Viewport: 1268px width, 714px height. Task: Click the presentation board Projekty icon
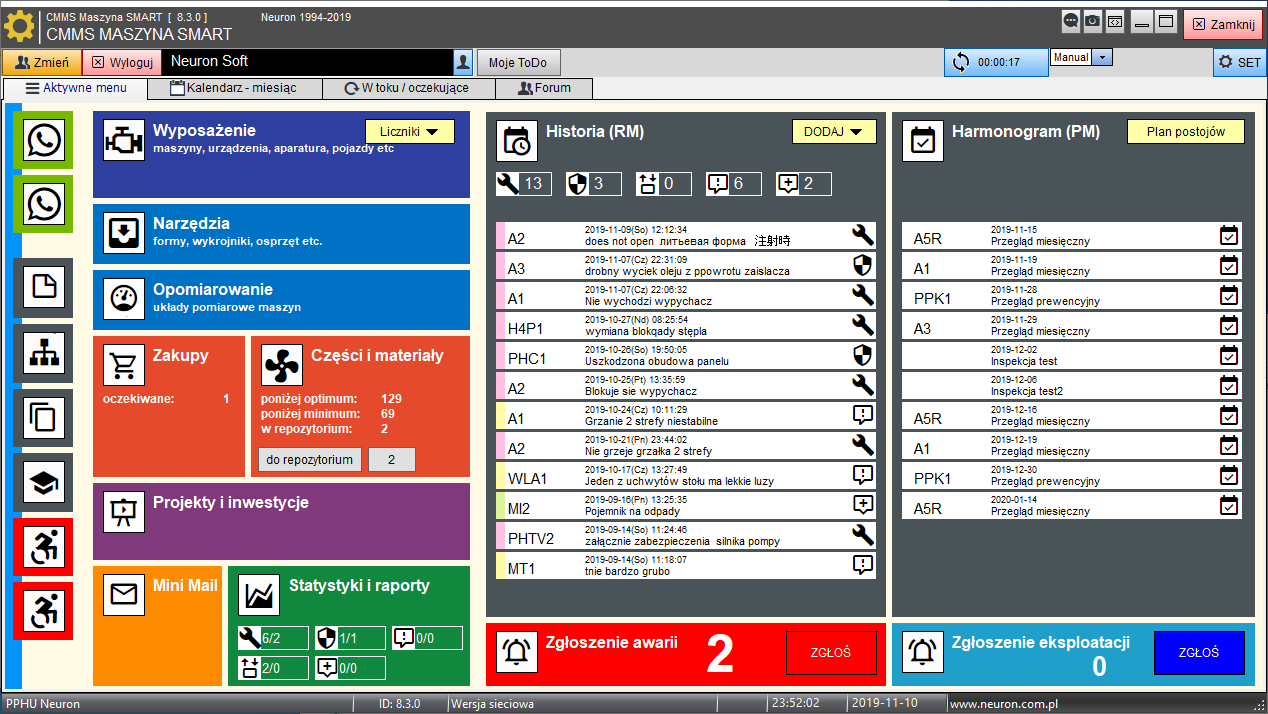point(124,512)
